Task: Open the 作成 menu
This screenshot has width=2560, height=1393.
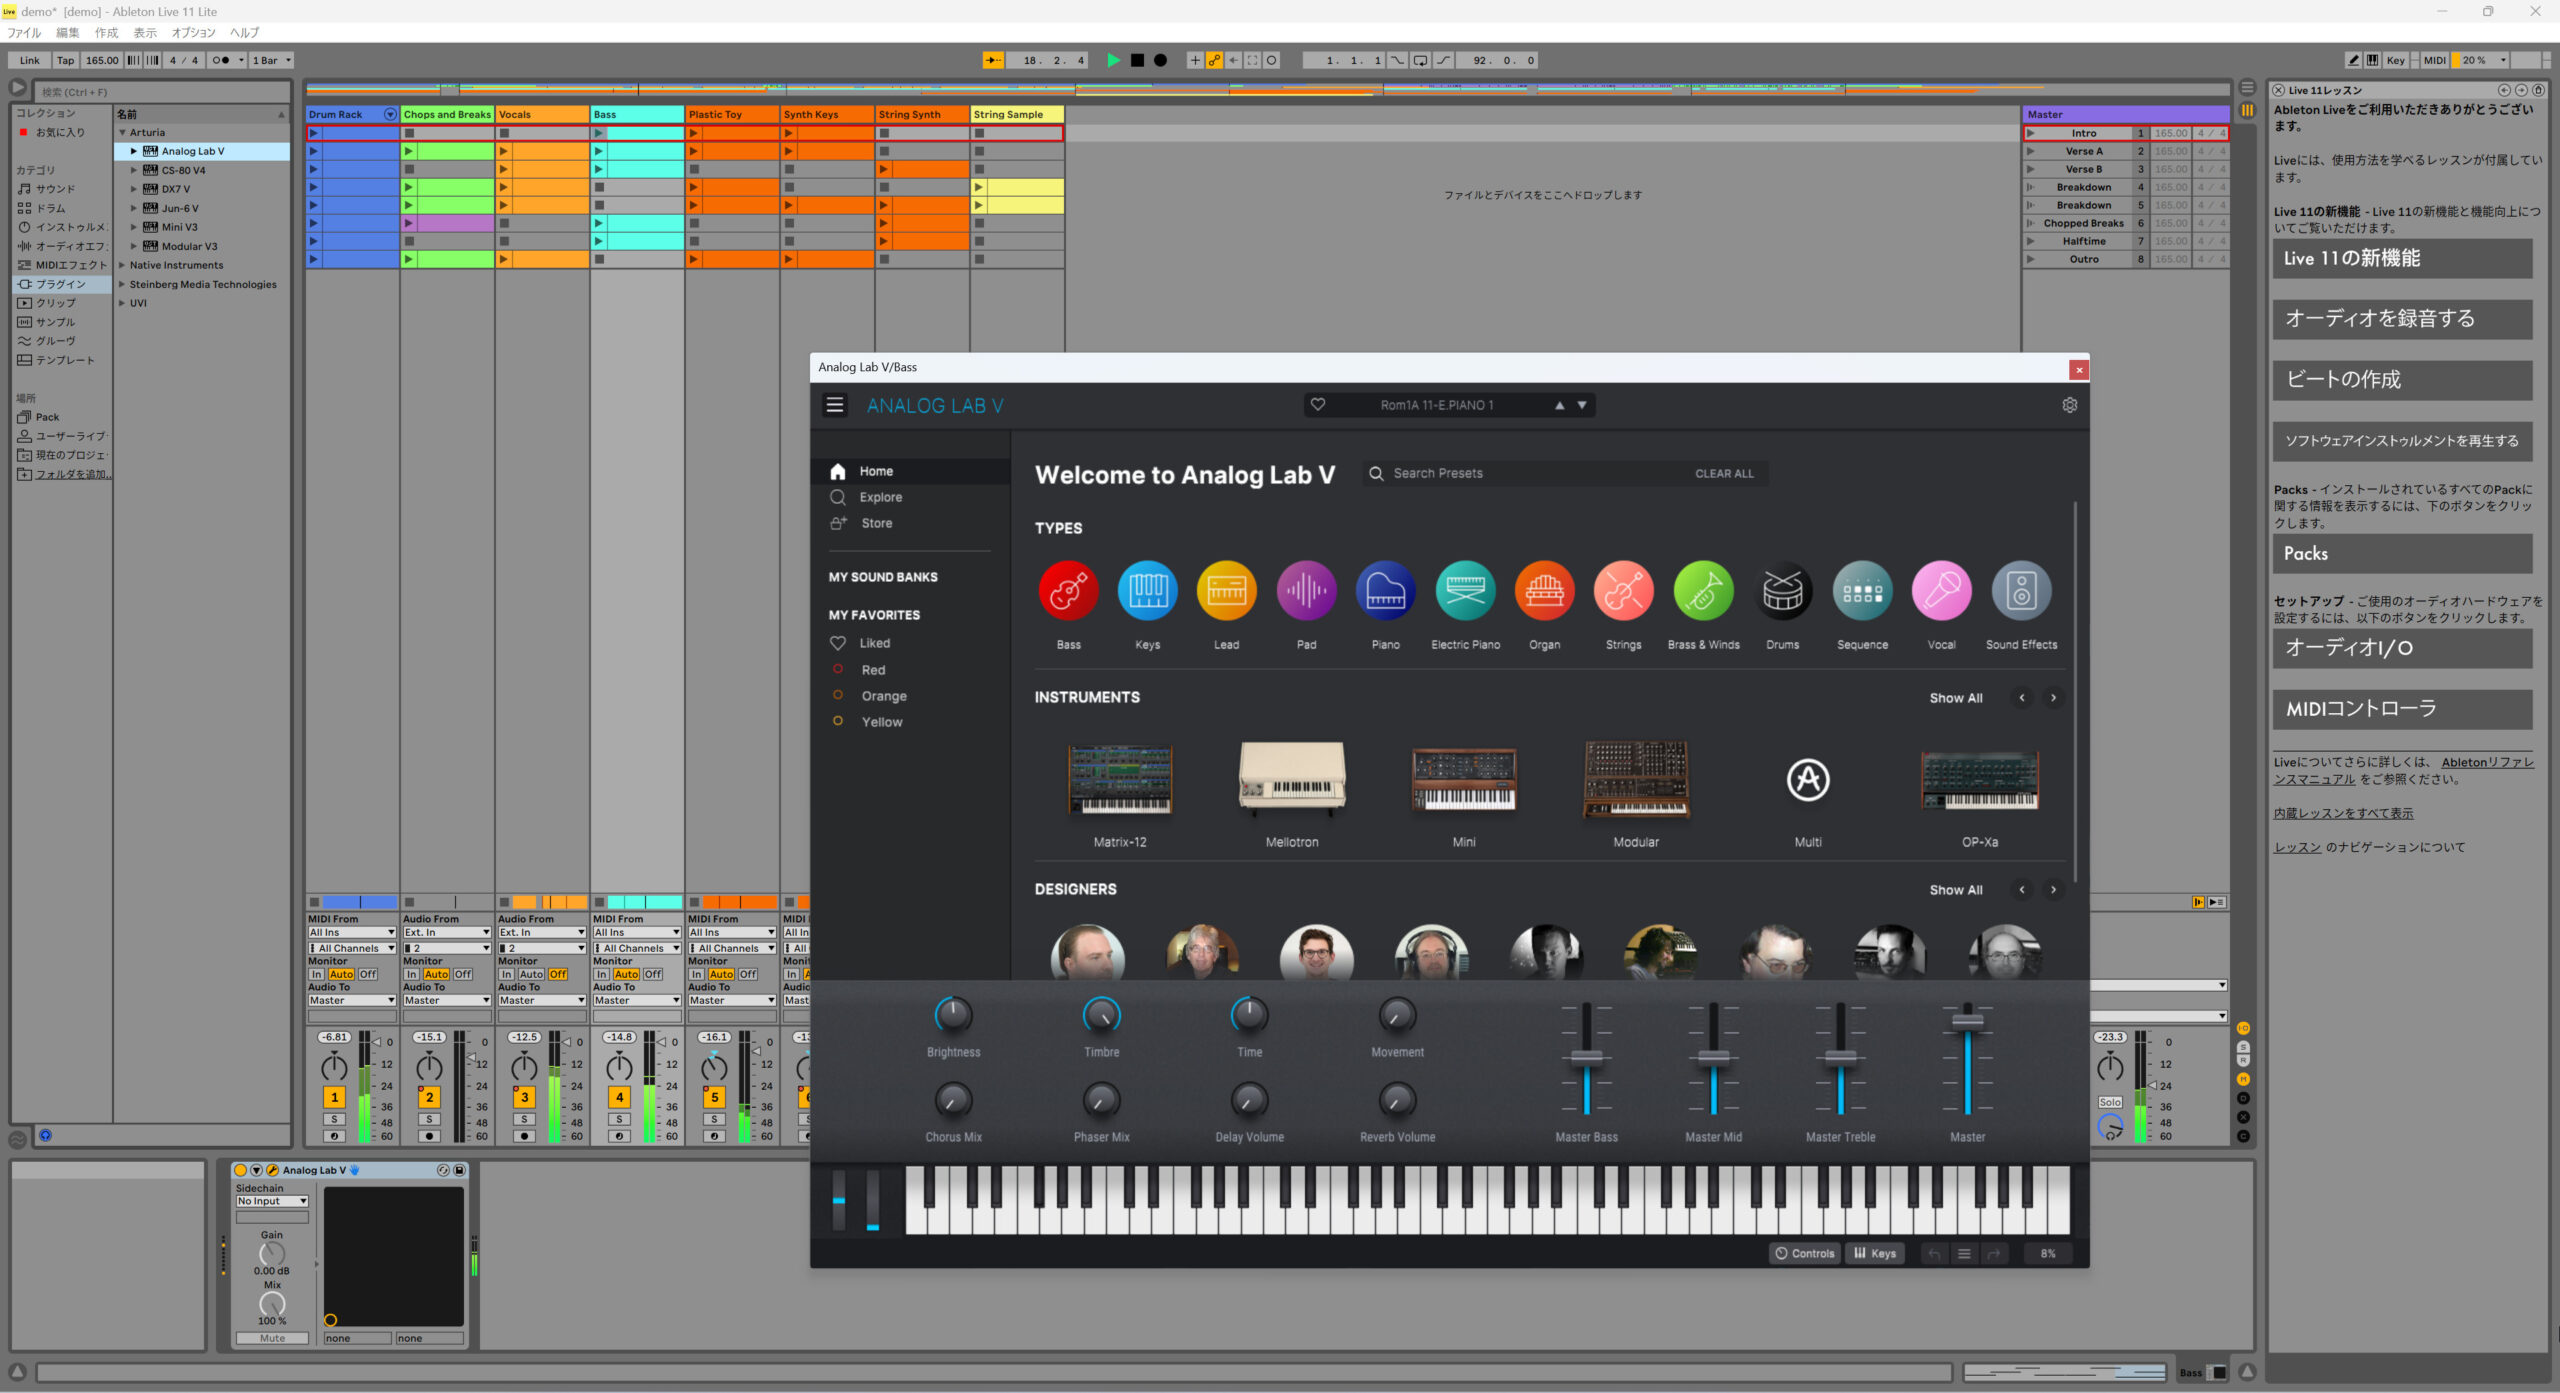Action: click(x=106, y=32)
